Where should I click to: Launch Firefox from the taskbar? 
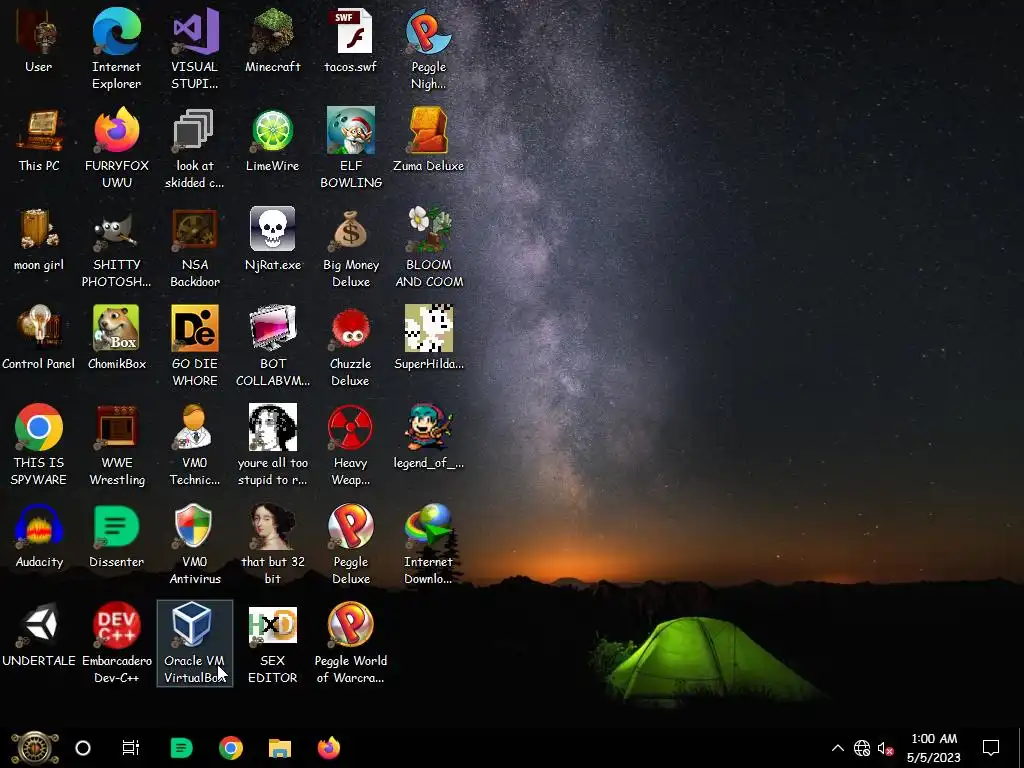click(328, 748)
